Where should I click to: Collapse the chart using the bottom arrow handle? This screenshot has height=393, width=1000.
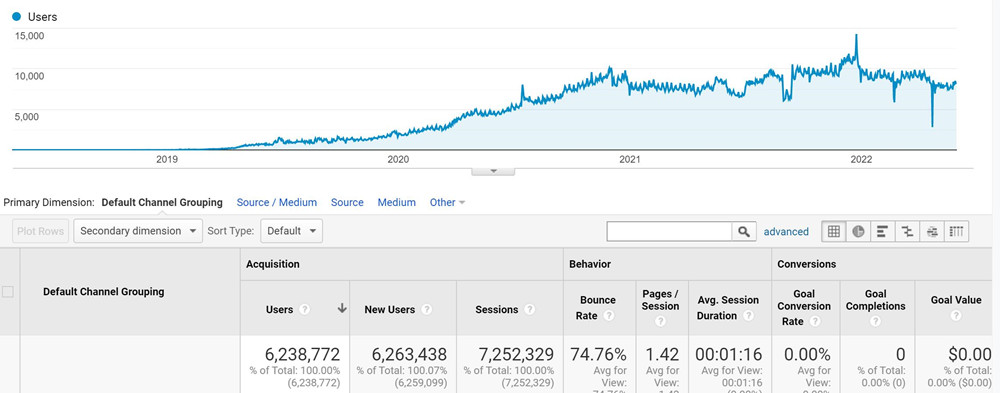(x=493, y=171)
